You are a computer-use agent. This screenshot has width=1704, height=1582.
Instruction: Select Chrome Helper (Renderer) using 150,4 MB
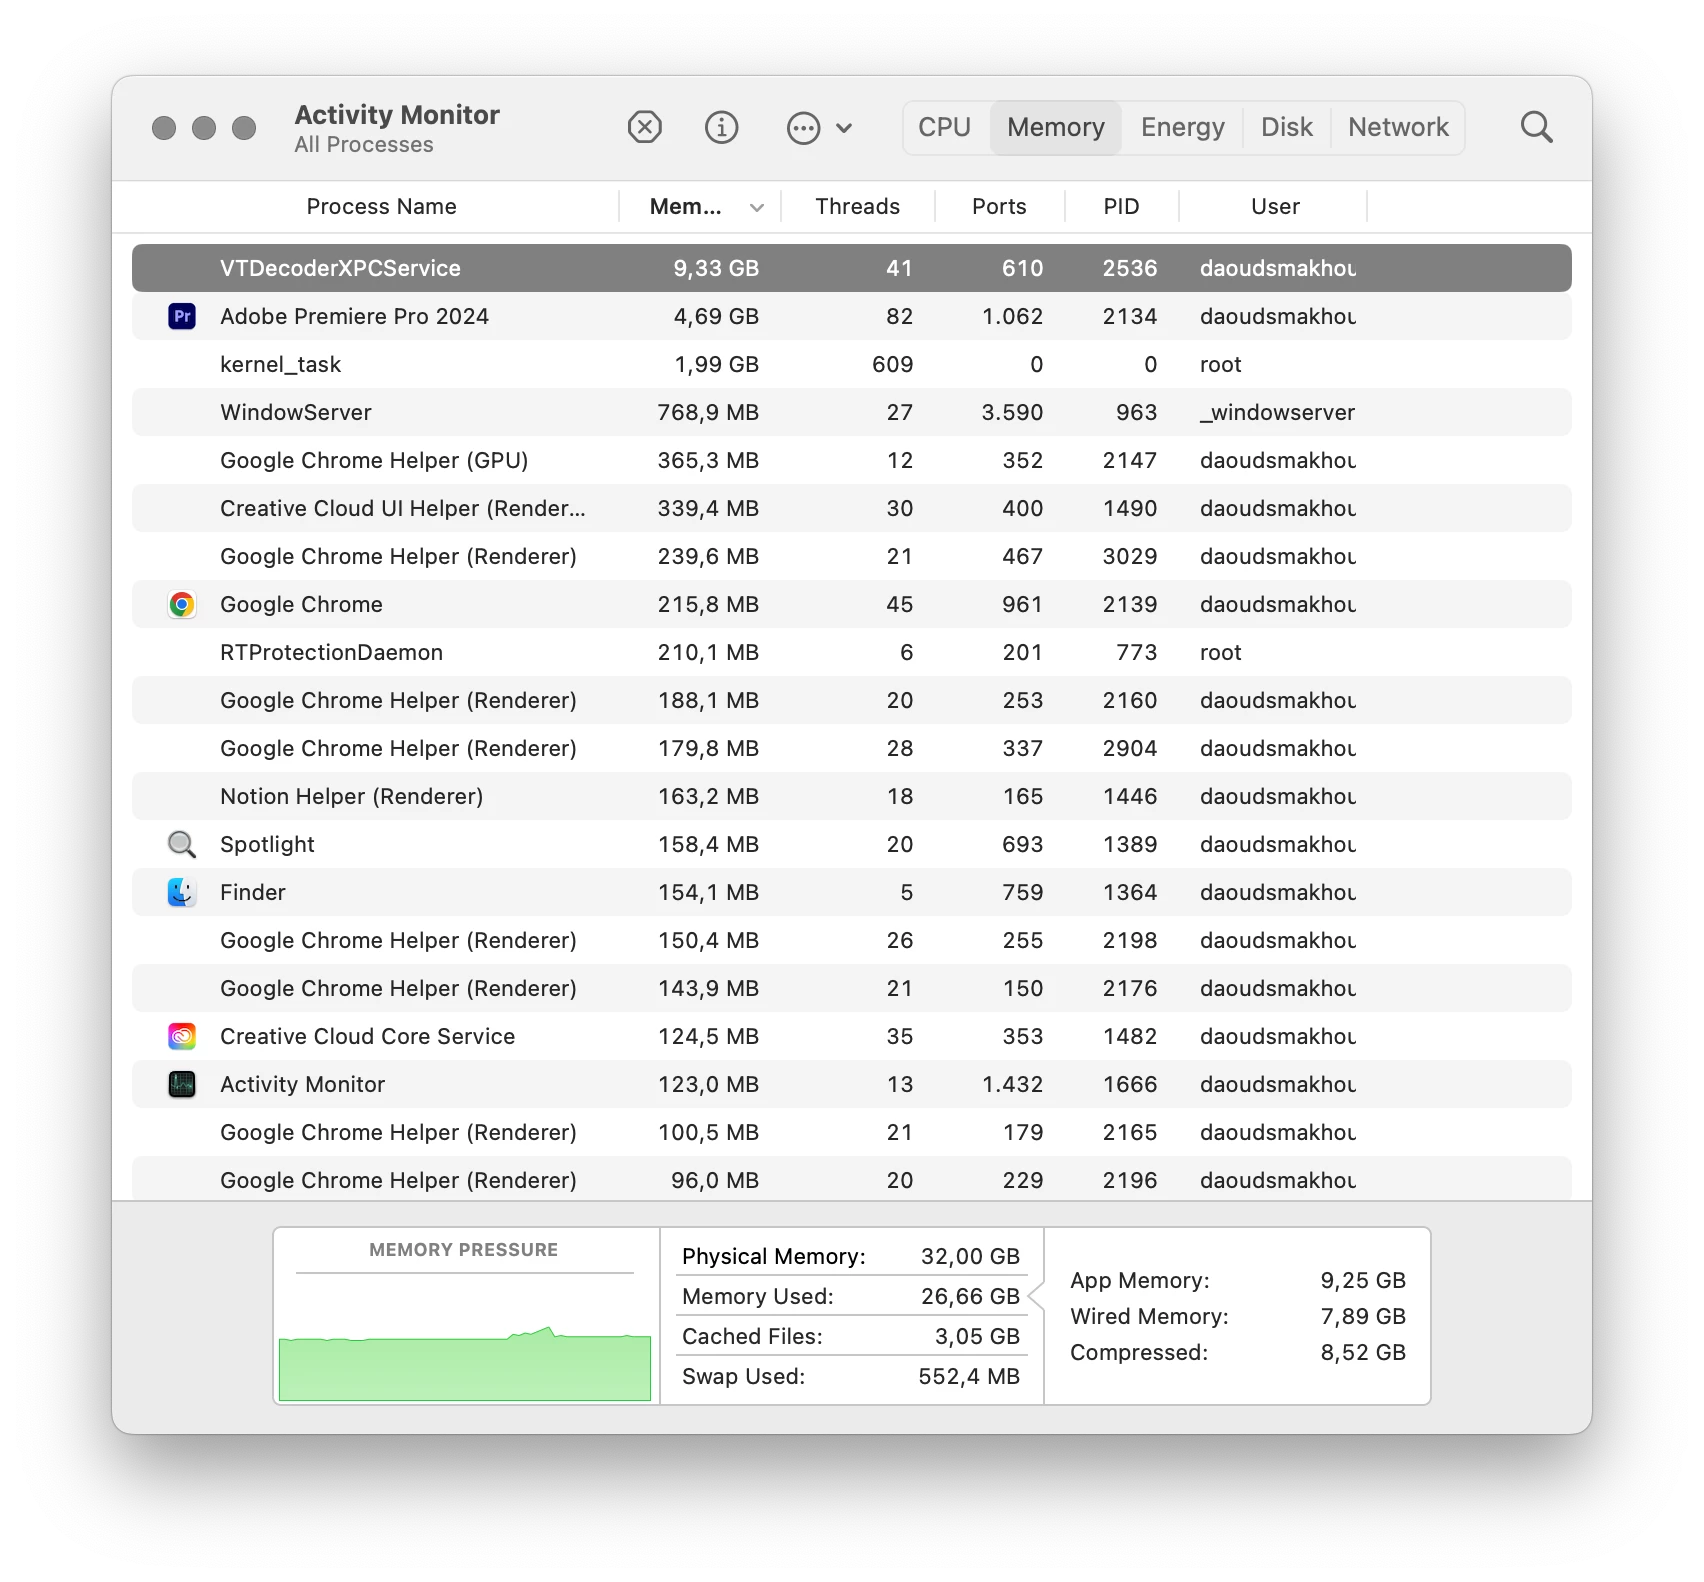[x=852, y=940]
